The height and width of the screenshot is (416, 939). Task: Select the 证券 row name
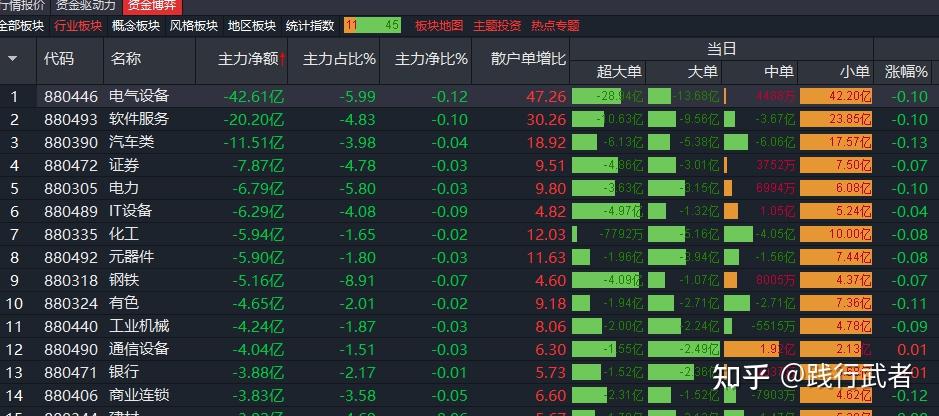(x=124, y=165)
